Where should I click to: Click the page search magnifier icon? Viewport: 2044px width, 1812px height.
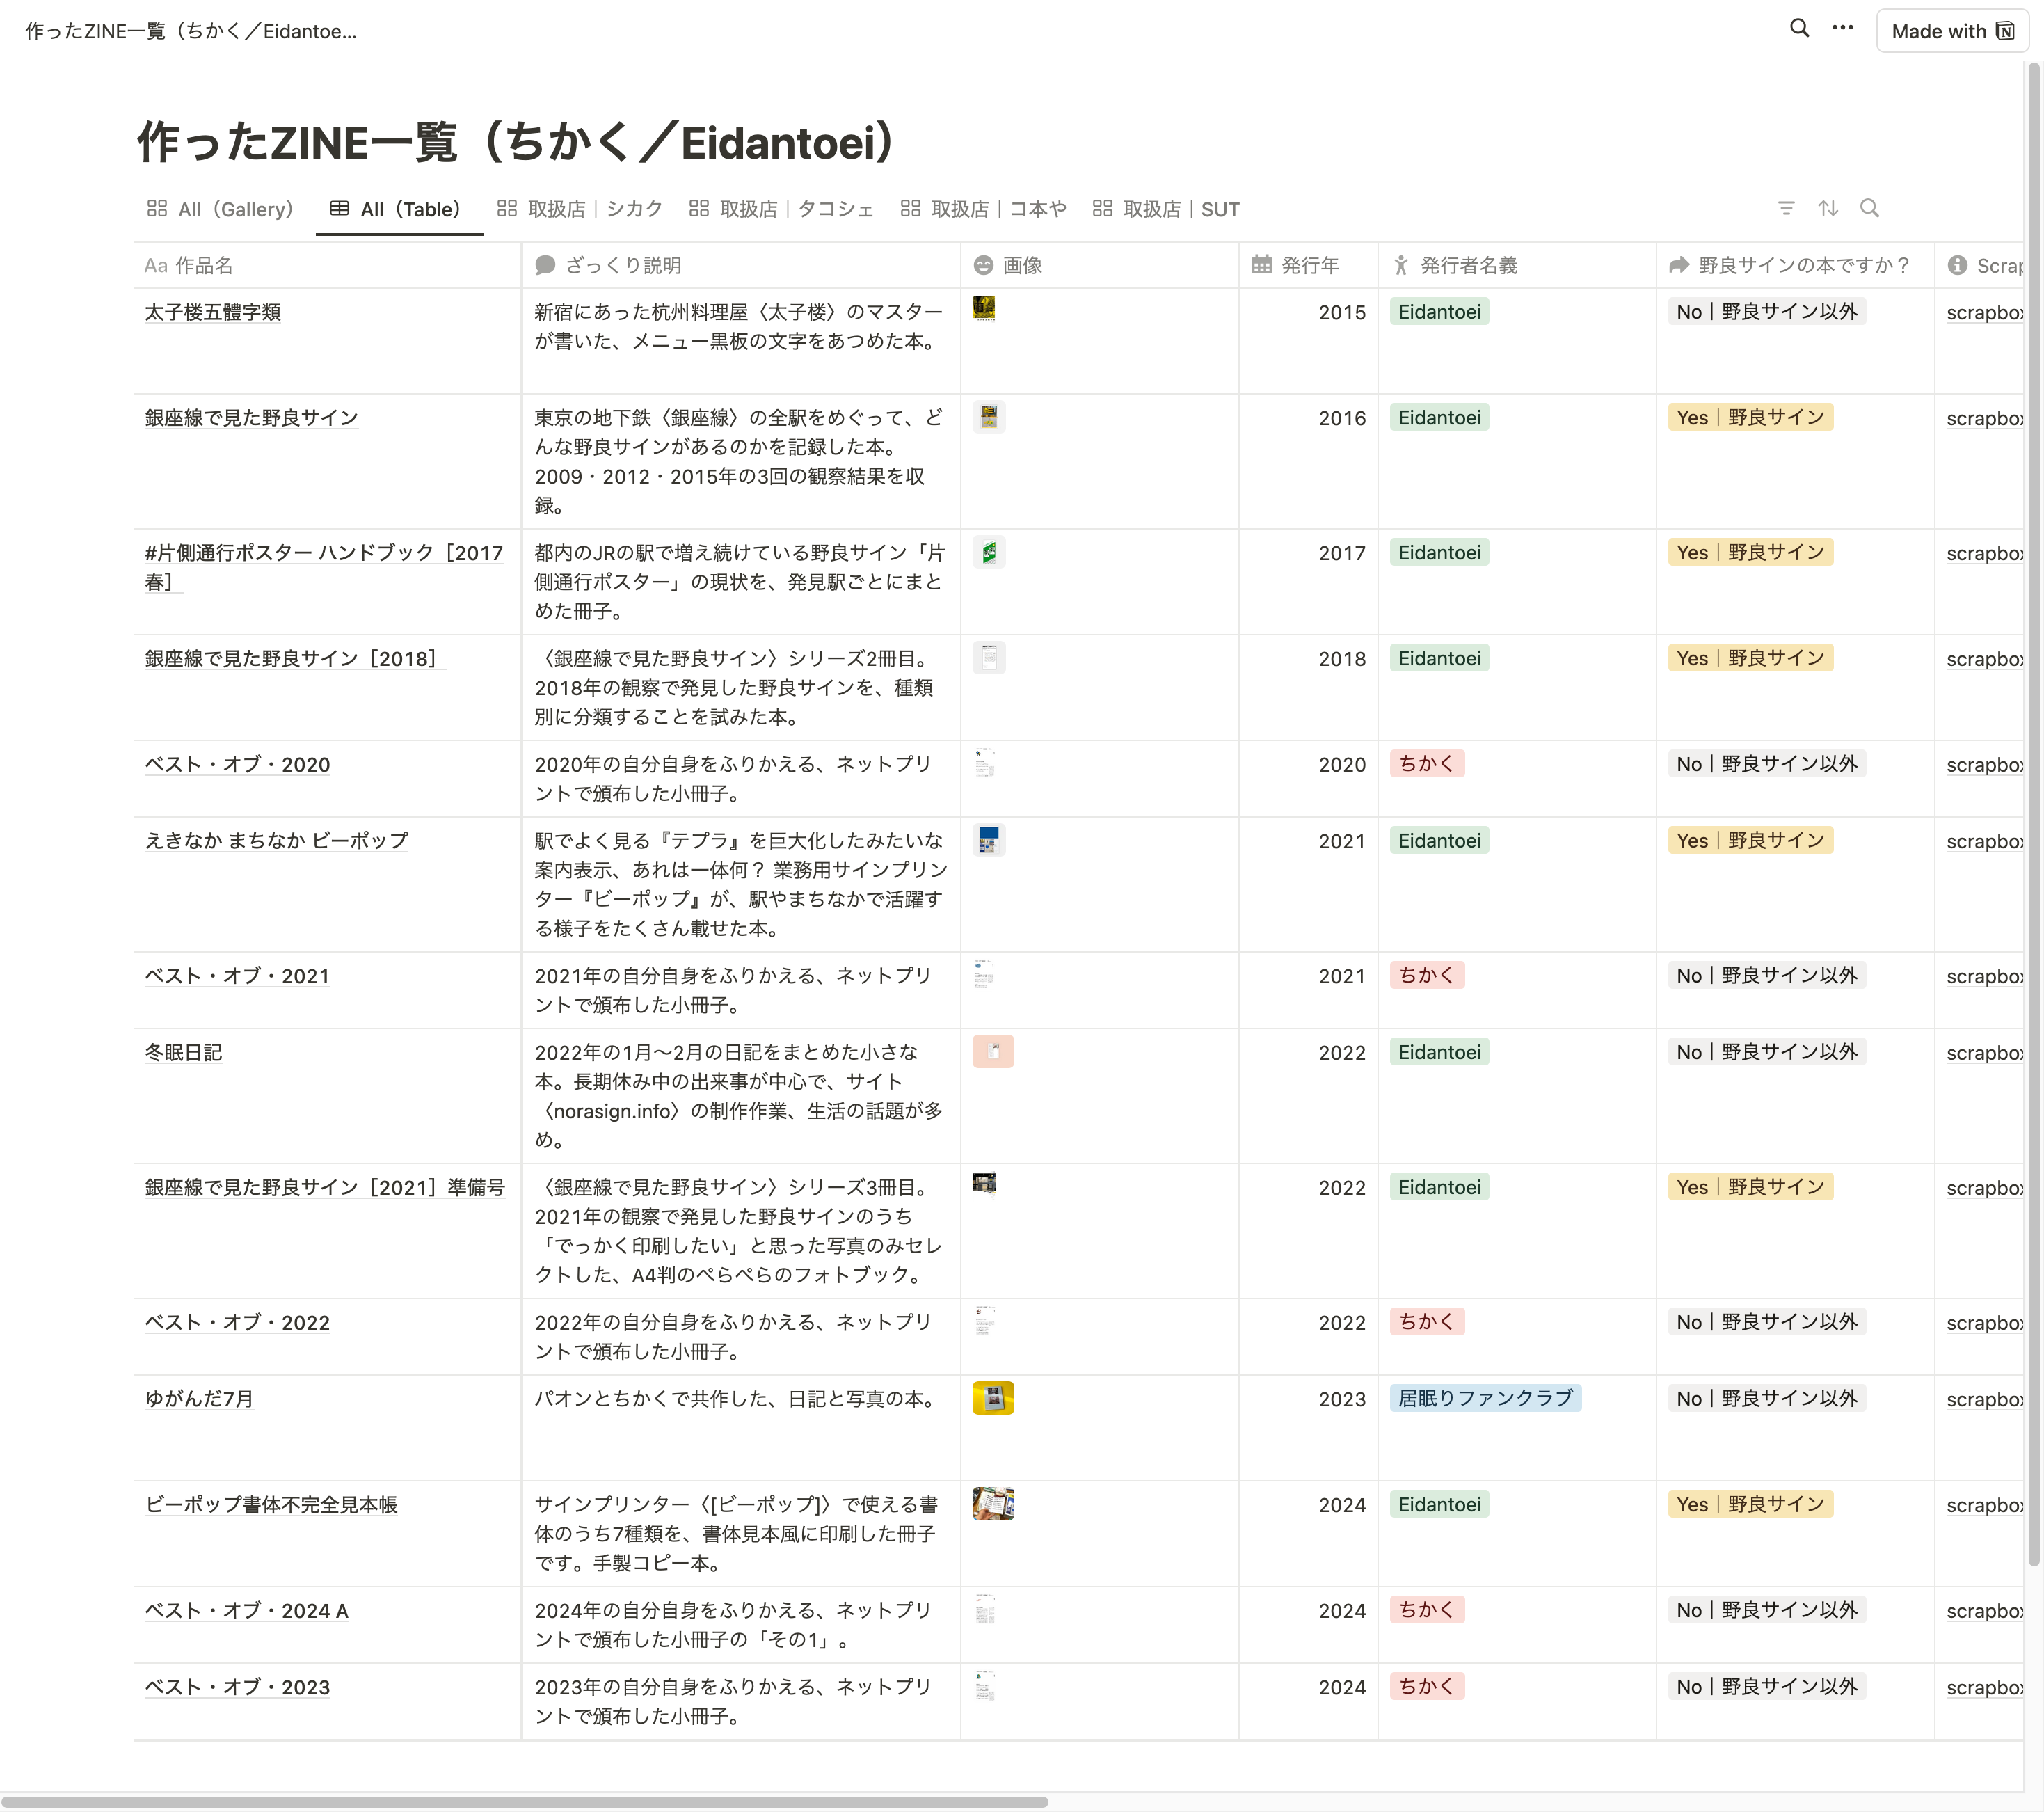tap(1799, 29)
